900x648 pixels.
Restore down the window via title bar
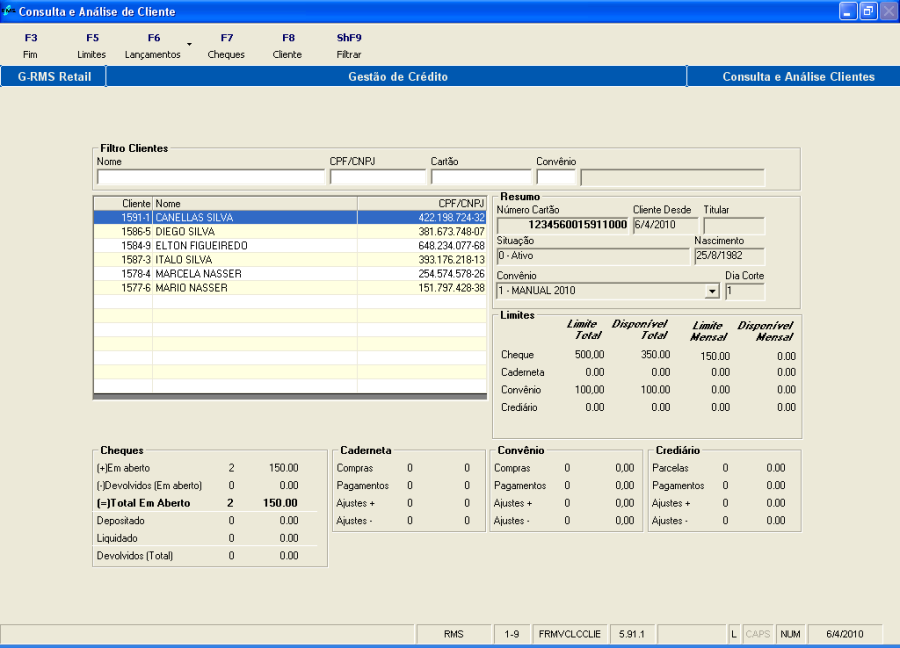tap(868, 11)
